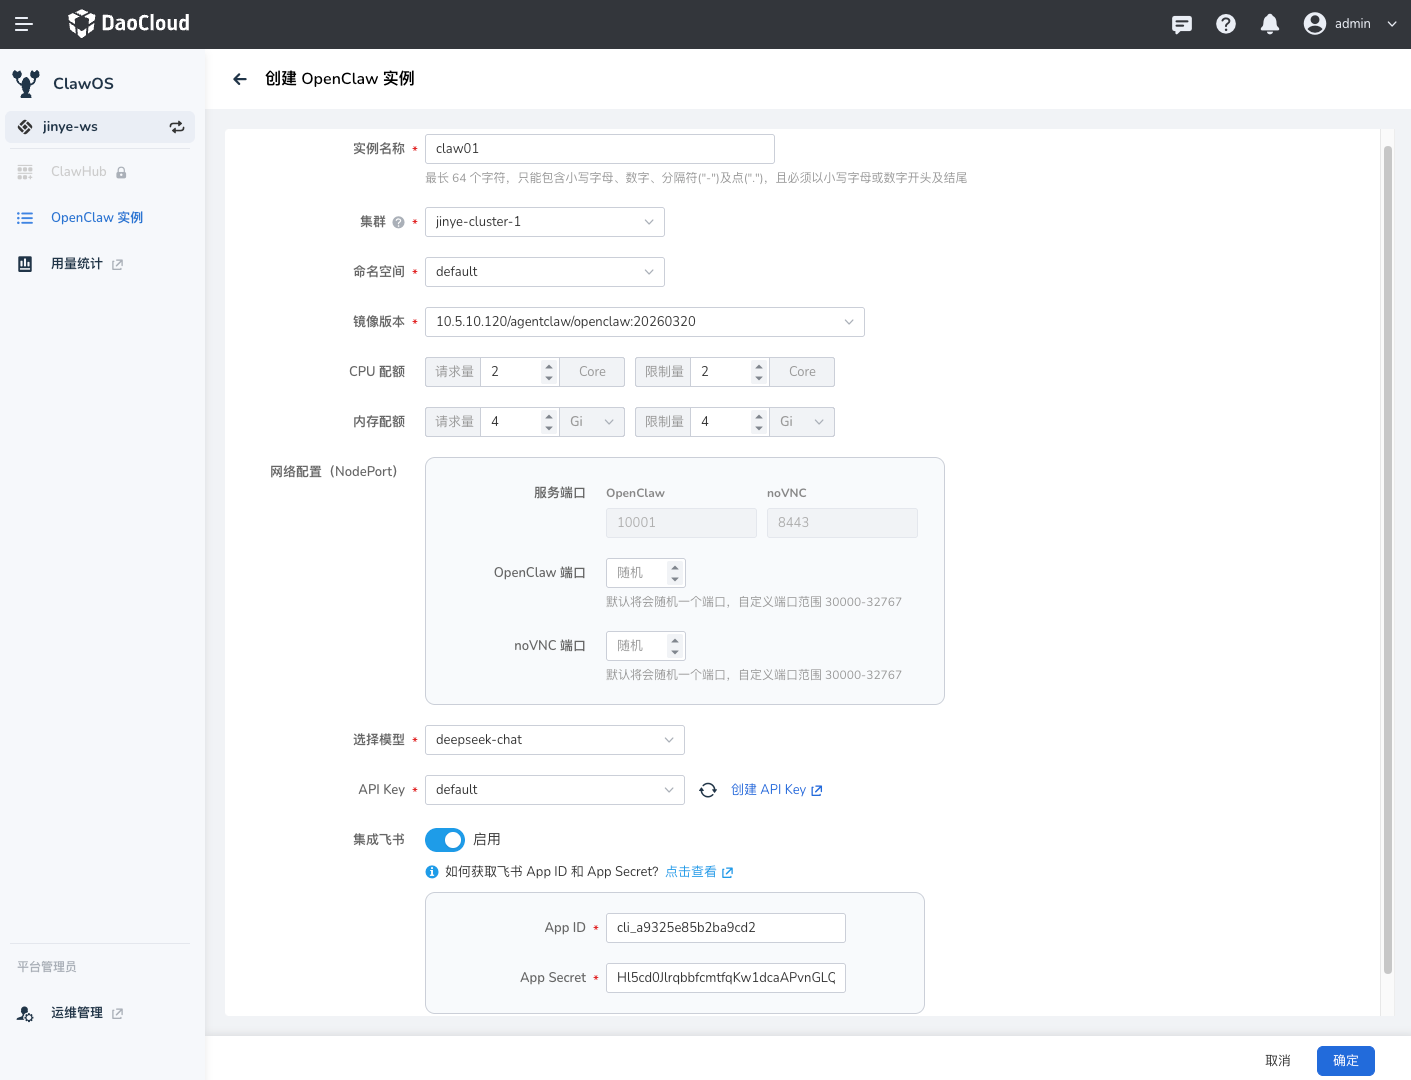1411x1080 pixels.
Task: Click the switch workspace icon next to jinye-ws
Action: [x=177, y=127]
